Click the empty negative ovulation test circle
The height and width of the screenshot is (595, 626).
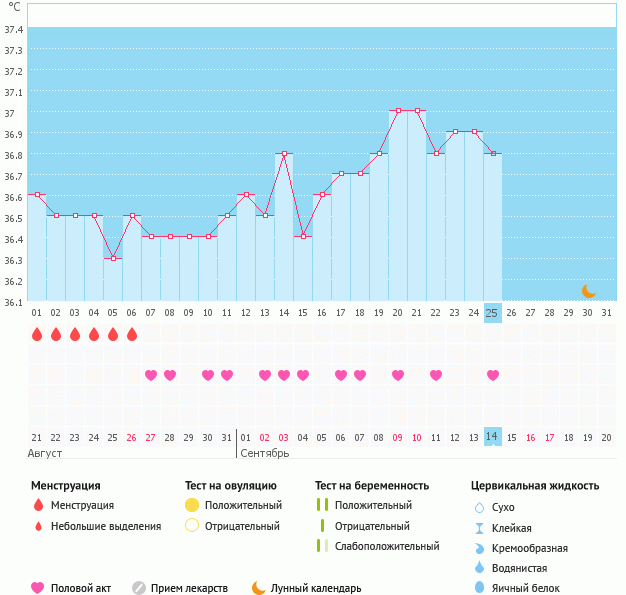click(x=192, y=526)
